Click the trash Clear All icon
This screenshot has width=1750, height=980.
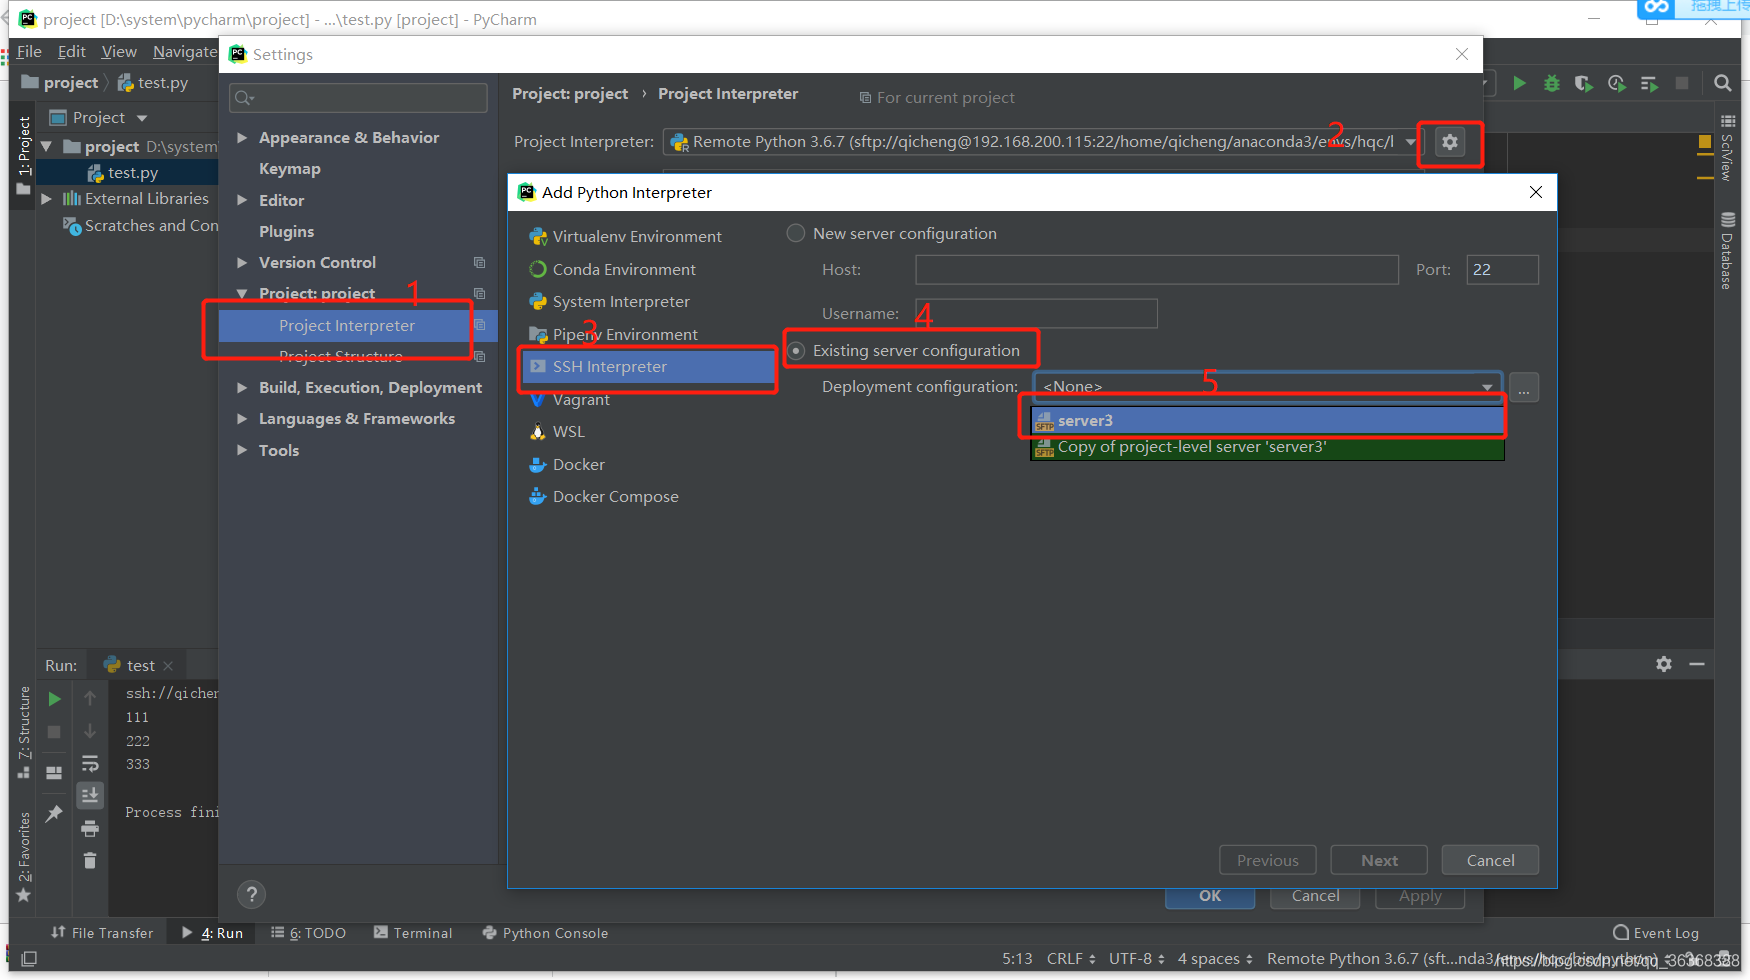coord(90,860)
